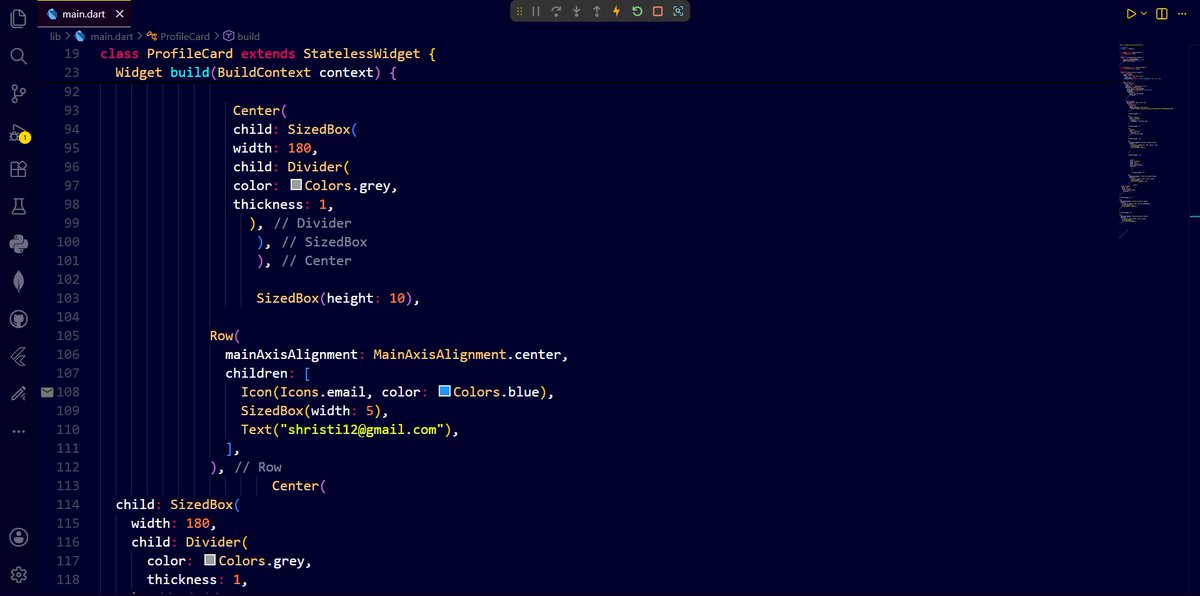This screenshot has width=1200, height=596.
Task: Click the // Divider comment on line 99
Action: [311, 223]
